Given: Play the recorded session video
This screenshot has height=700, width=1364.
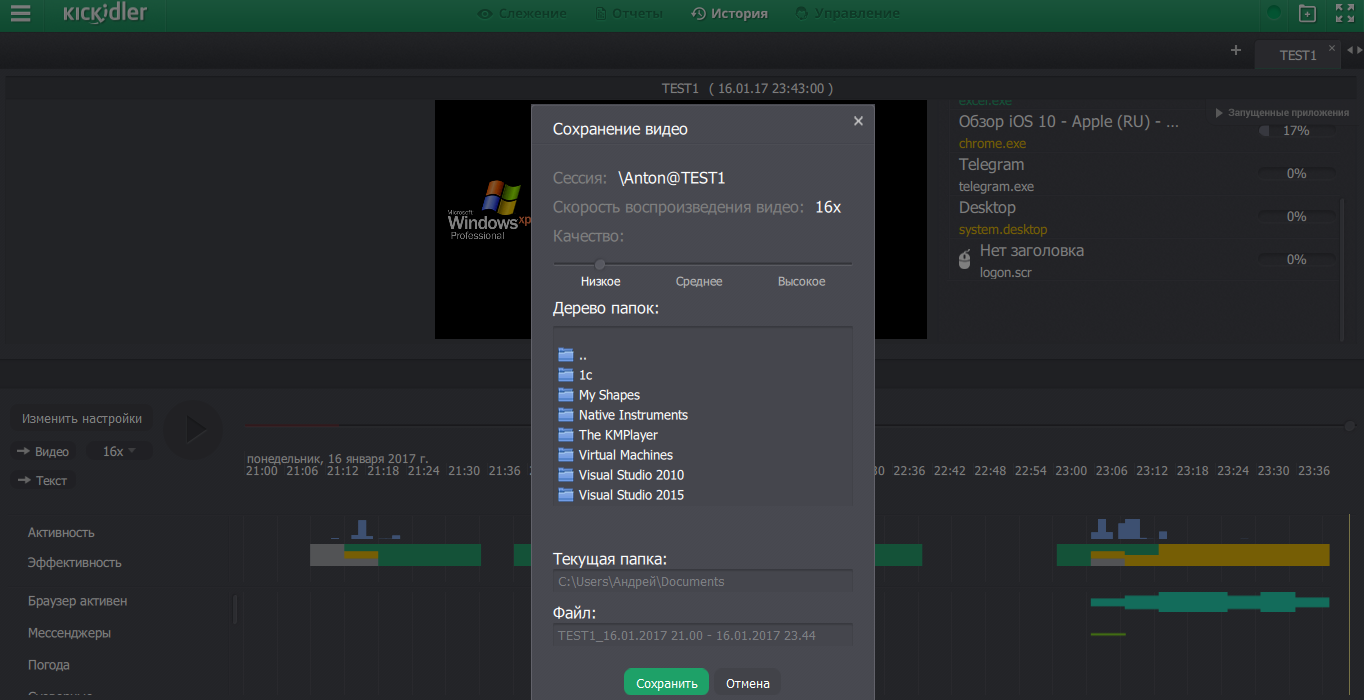Looking at the screenshot, I should point(194,429).
